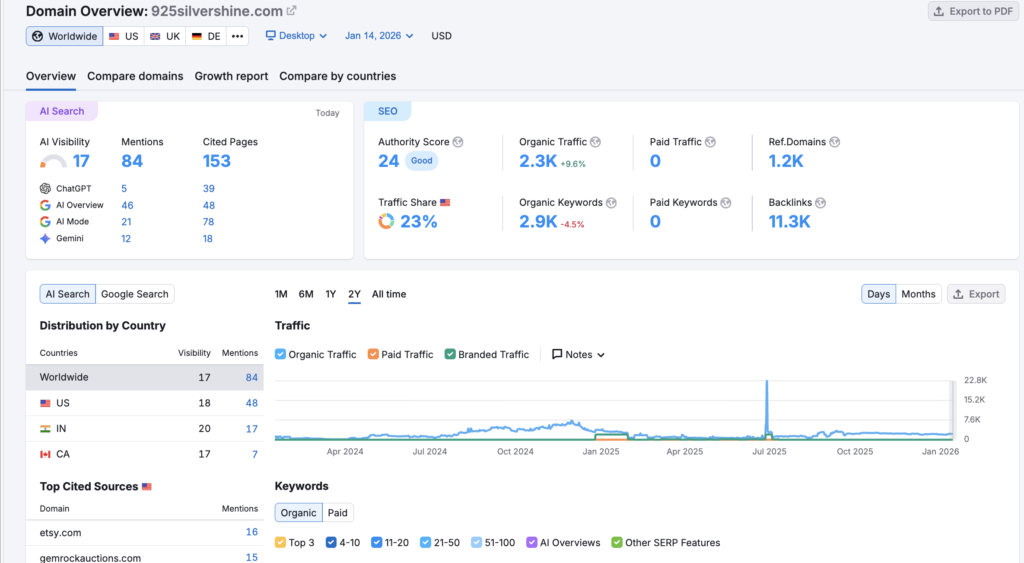Click the Traffic Share donut chart icon
The height and width of the screenshot is (563, 1024).
click(386, 221)
